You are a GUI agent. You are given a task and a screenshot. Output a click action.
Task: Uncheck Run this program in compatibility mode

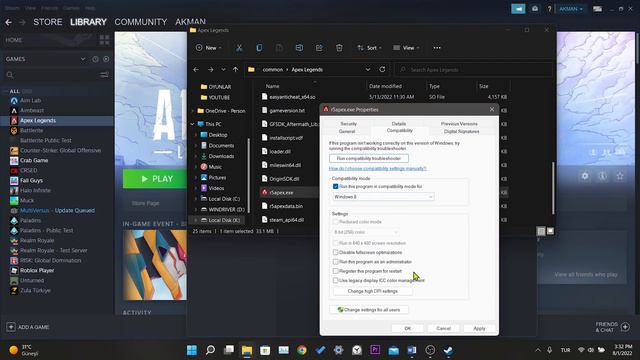tap(336, 187)
